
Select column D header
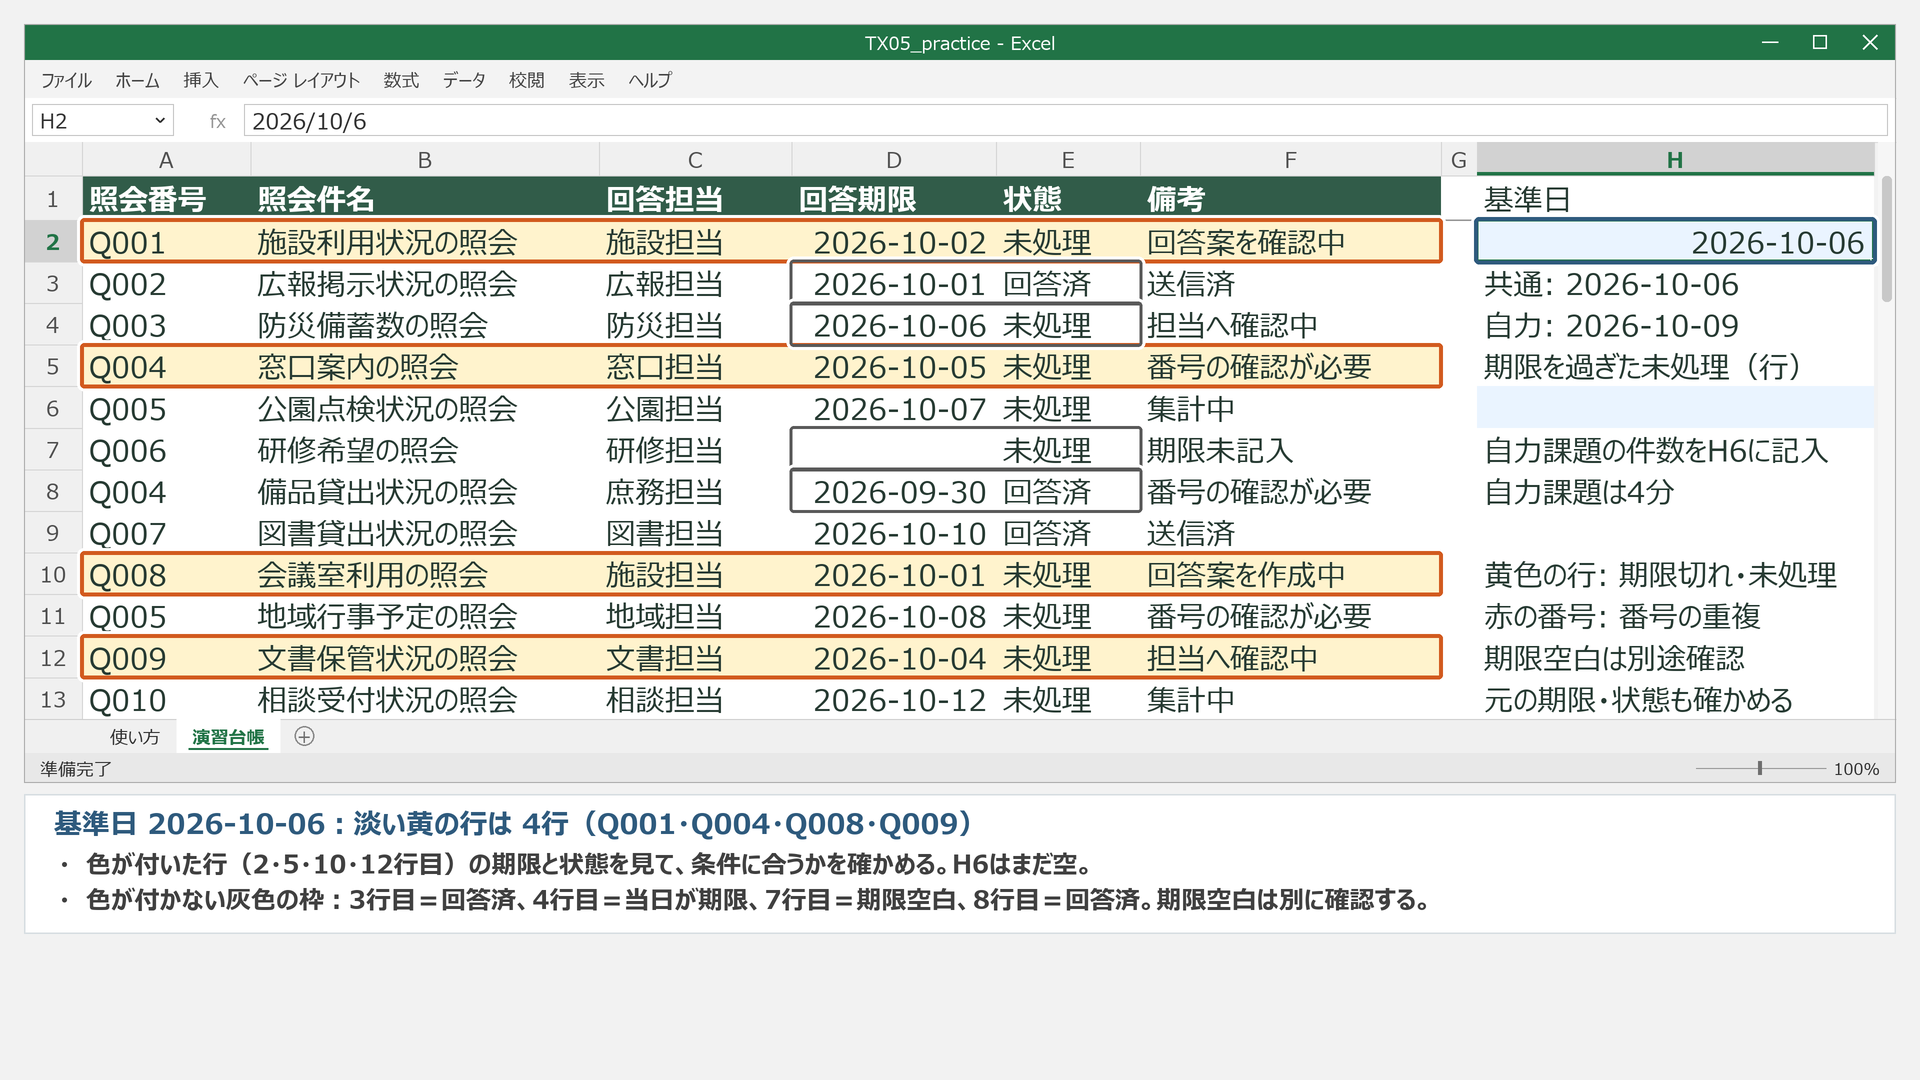pyautogui.click(x=894, y=160)
